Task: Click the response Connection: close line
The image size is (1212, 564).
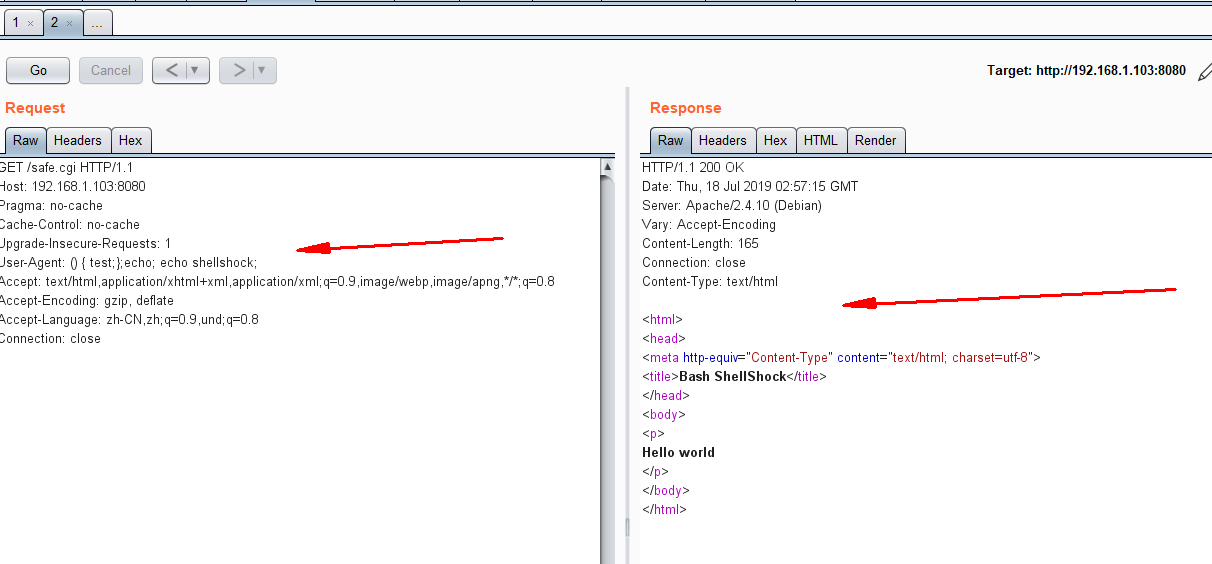Action: tap(693, 263)
